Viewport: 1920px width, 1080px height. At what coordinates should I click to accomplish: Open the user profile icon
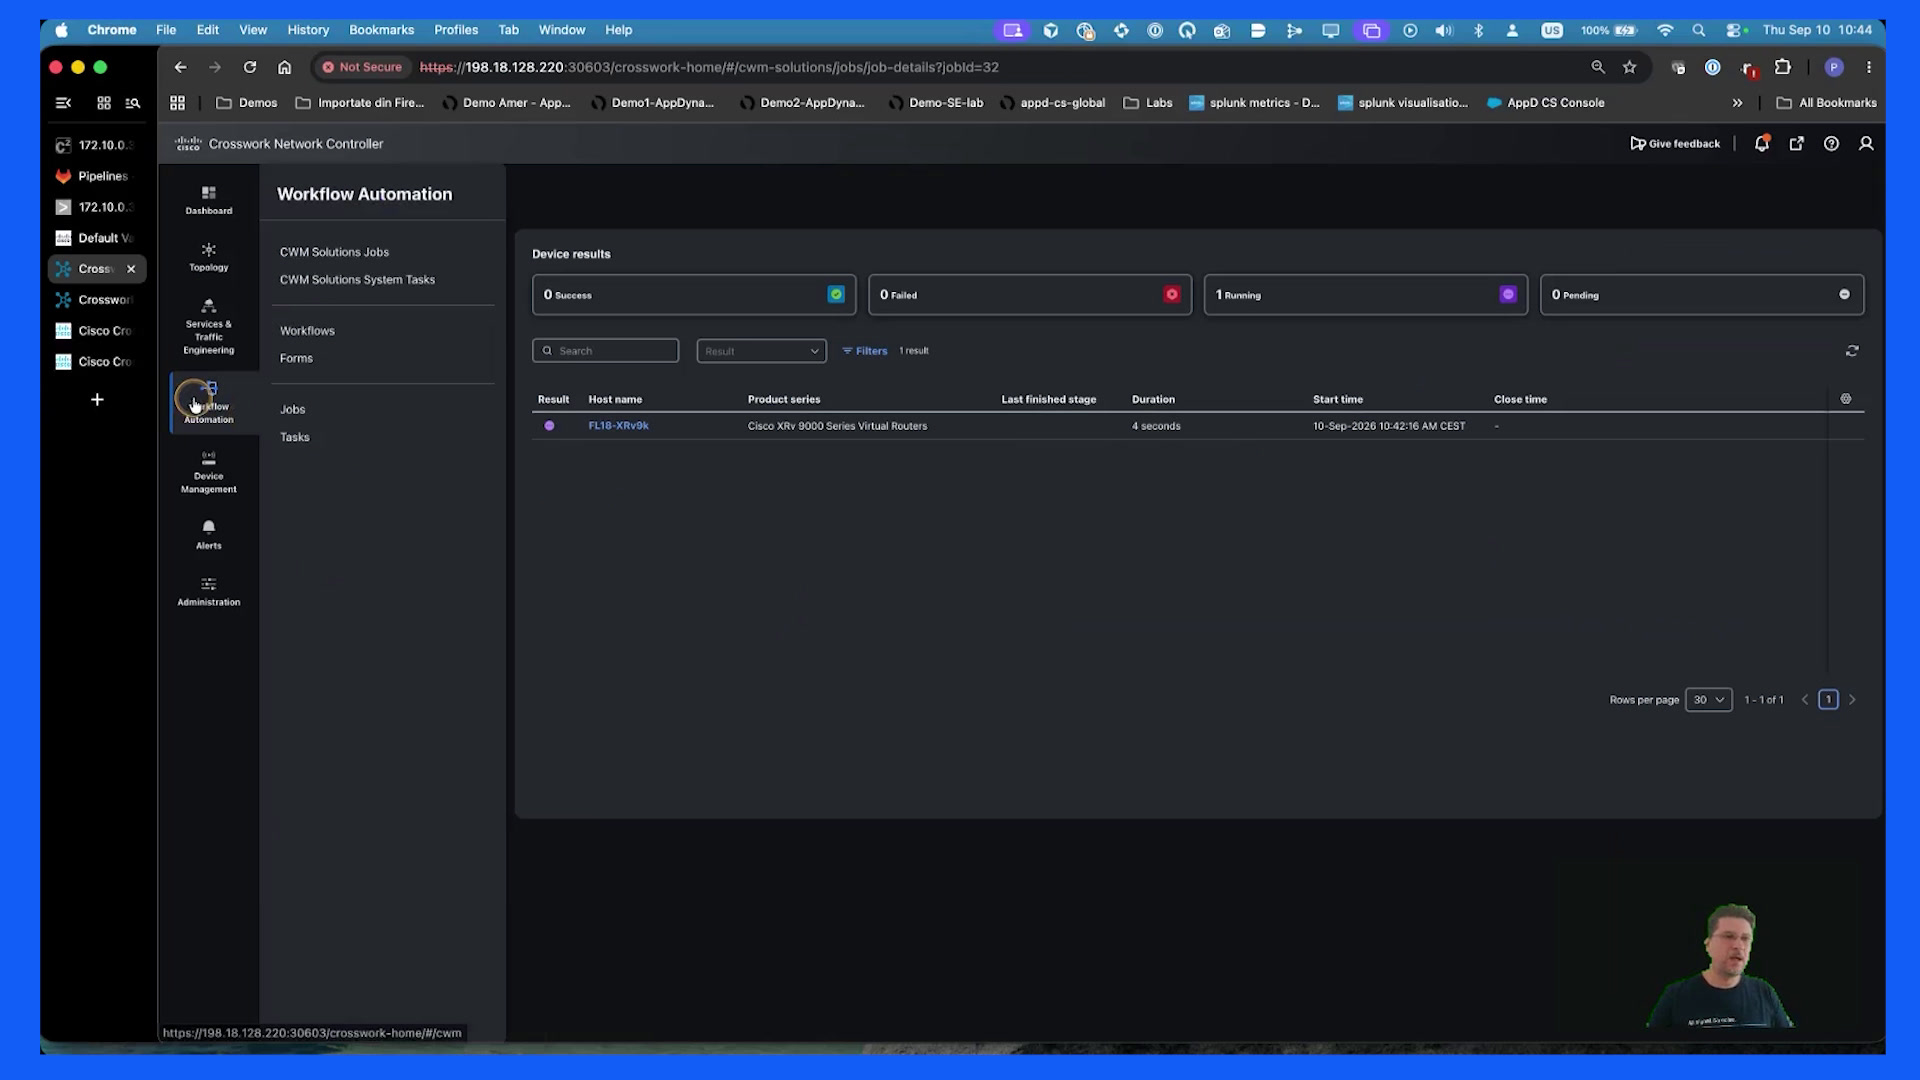pyautogui.click(x=1866, y=143)
